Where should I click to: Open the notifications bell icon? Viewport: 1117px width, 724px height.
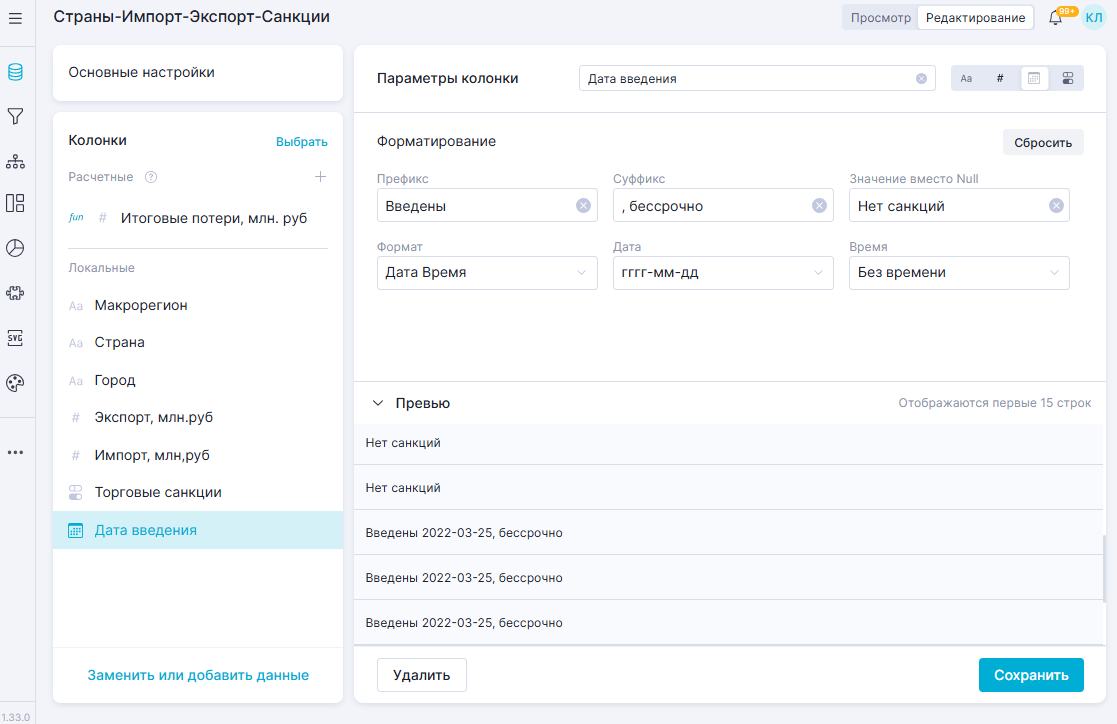coord(1055,18)
